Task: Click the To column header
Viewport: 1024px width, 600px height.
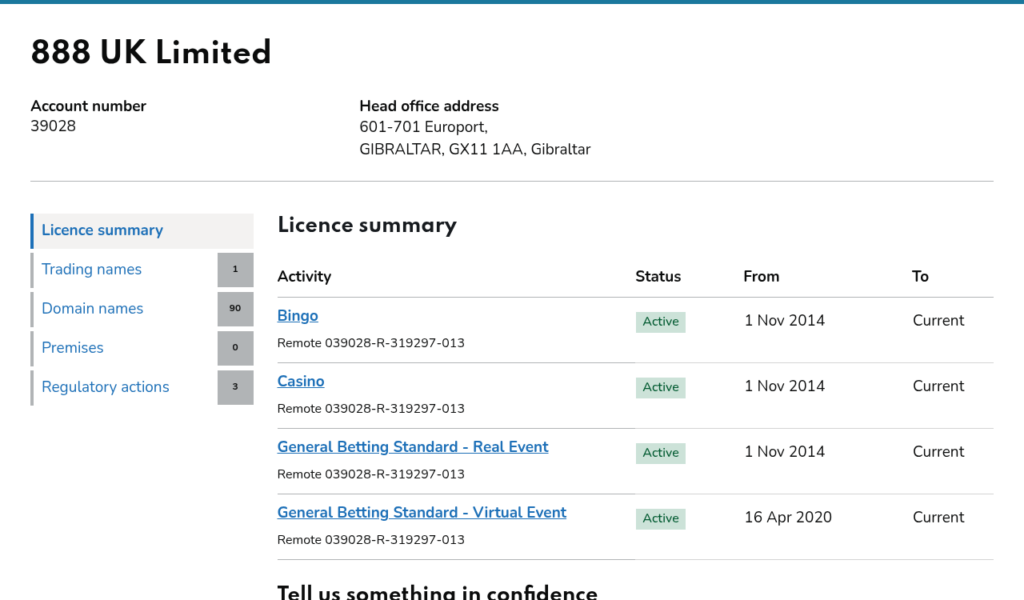Action: pyautogui.click(x=920, y=276)
